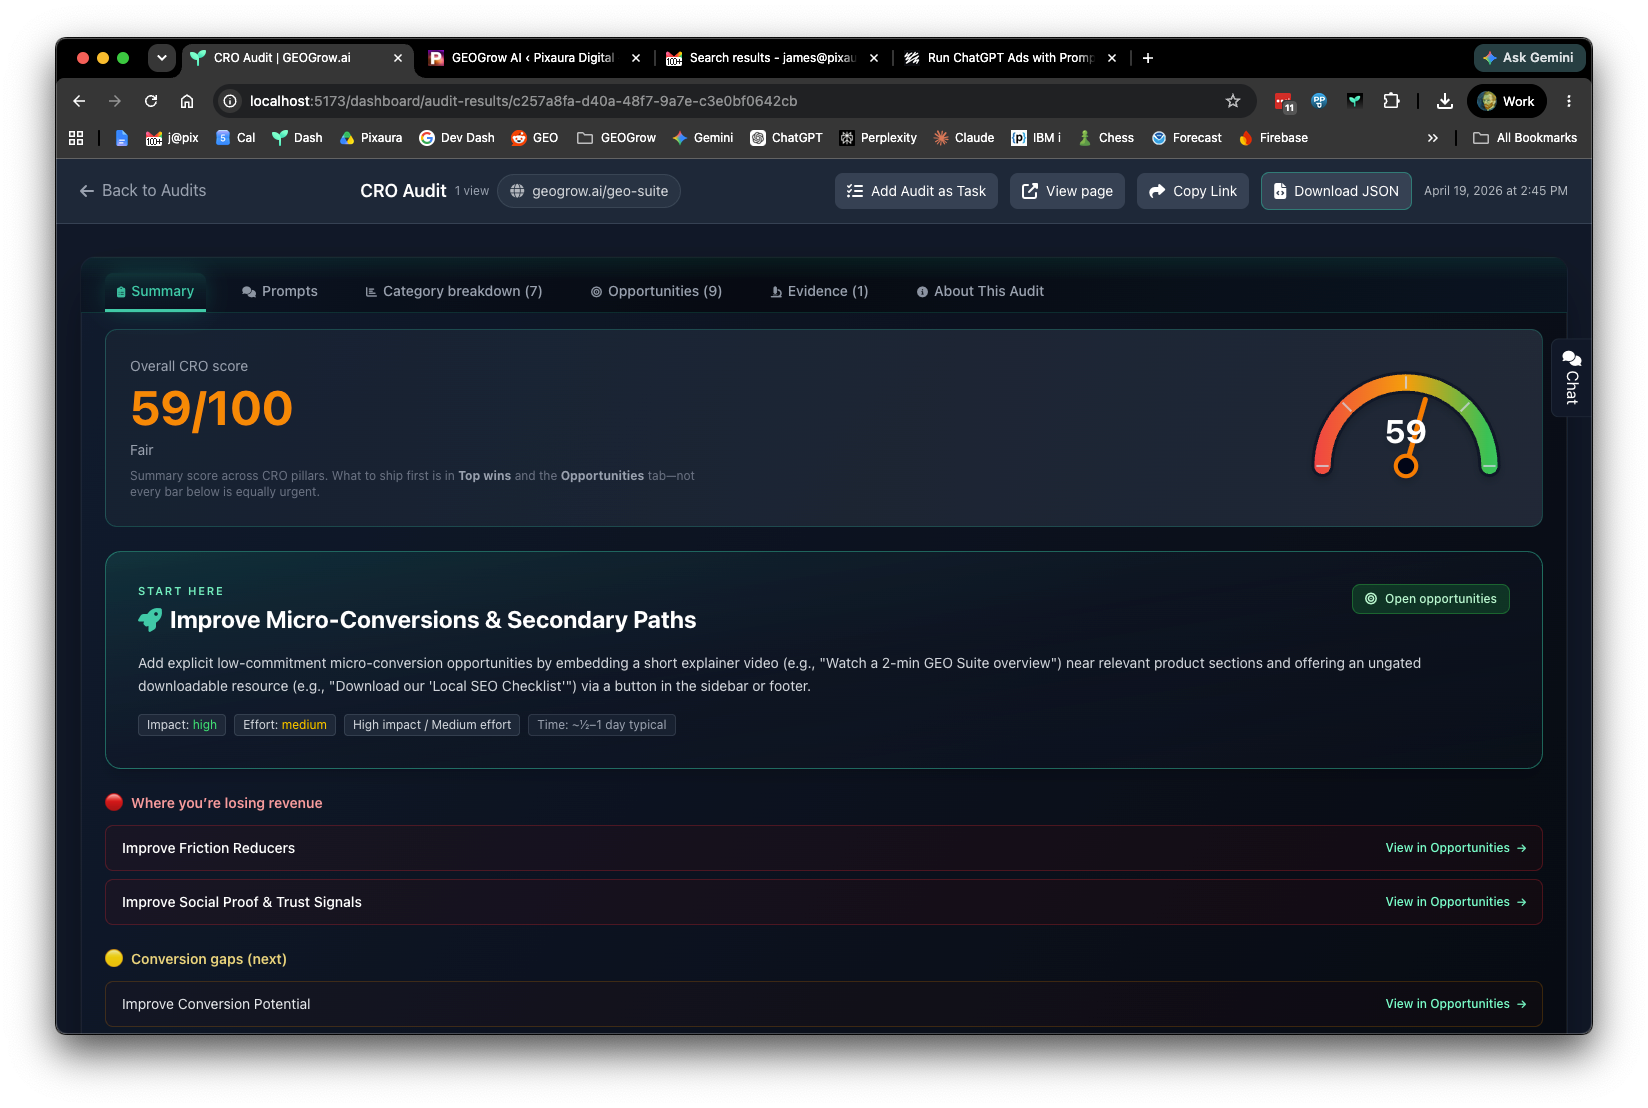Viewport: 1648px width, 1108px height.
Task: Go forward in browser history
Action: pos(115,101)
